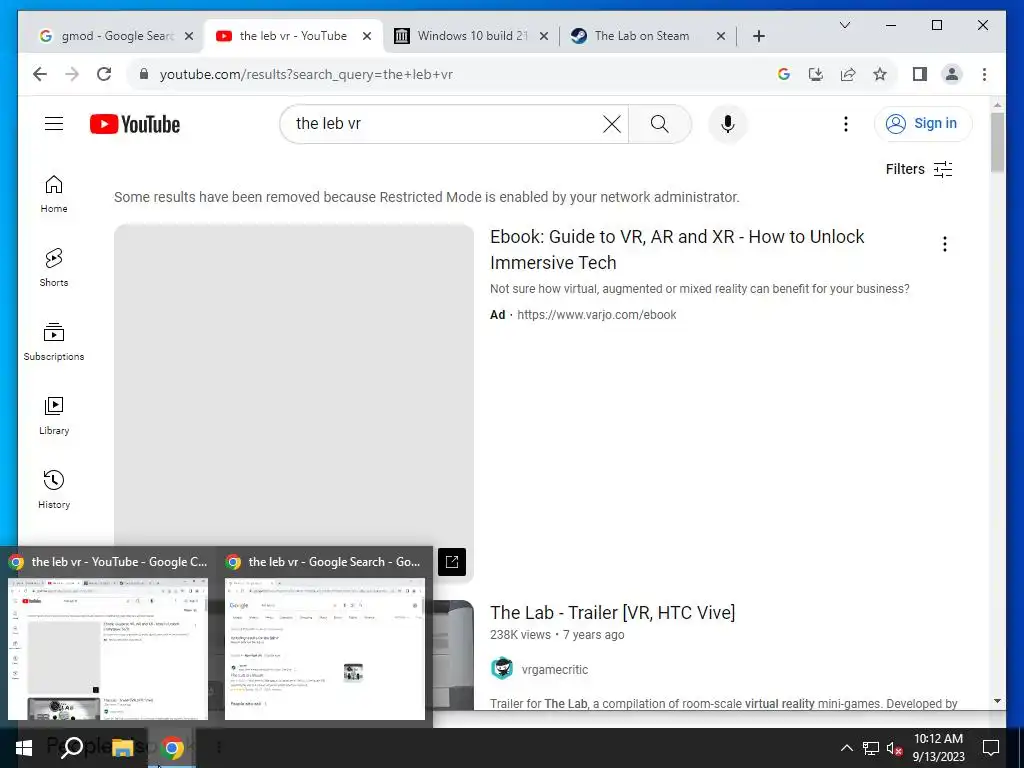Click the YouTube logo
This screenshot has height=768, width=1024.
click(x=135, y=123)
